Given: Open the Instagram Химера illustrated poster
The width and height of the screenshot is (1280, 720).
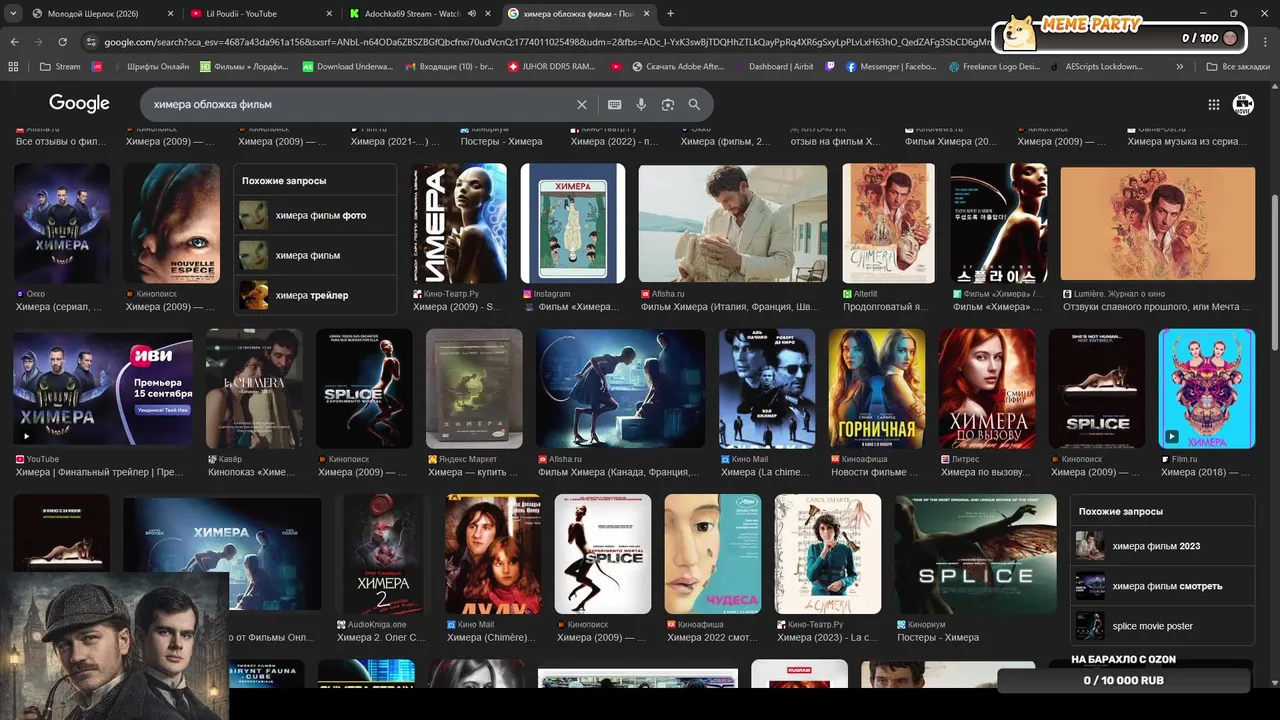Looking at the screenshot, I should pos(573,224).
